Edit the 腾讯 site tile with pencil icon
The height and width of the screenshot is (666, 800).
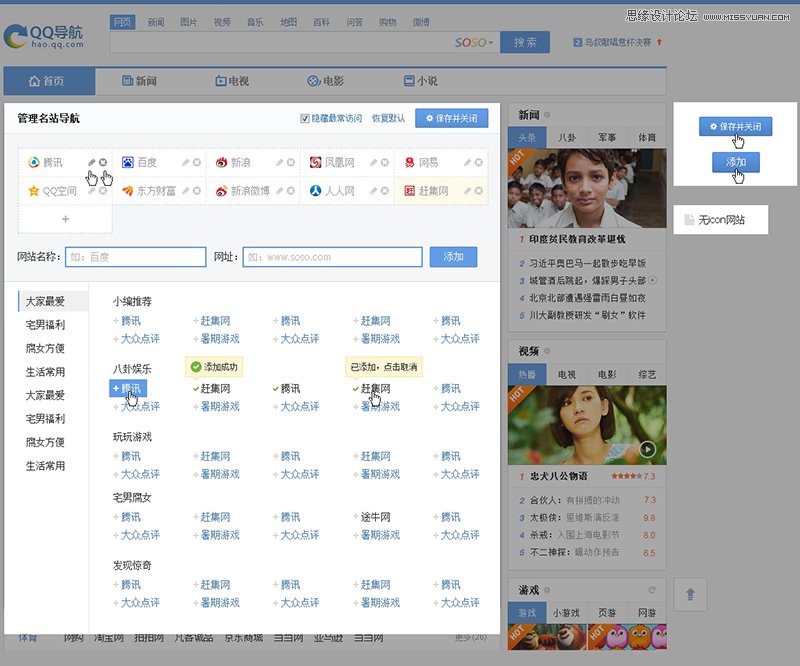pos(91,162)
